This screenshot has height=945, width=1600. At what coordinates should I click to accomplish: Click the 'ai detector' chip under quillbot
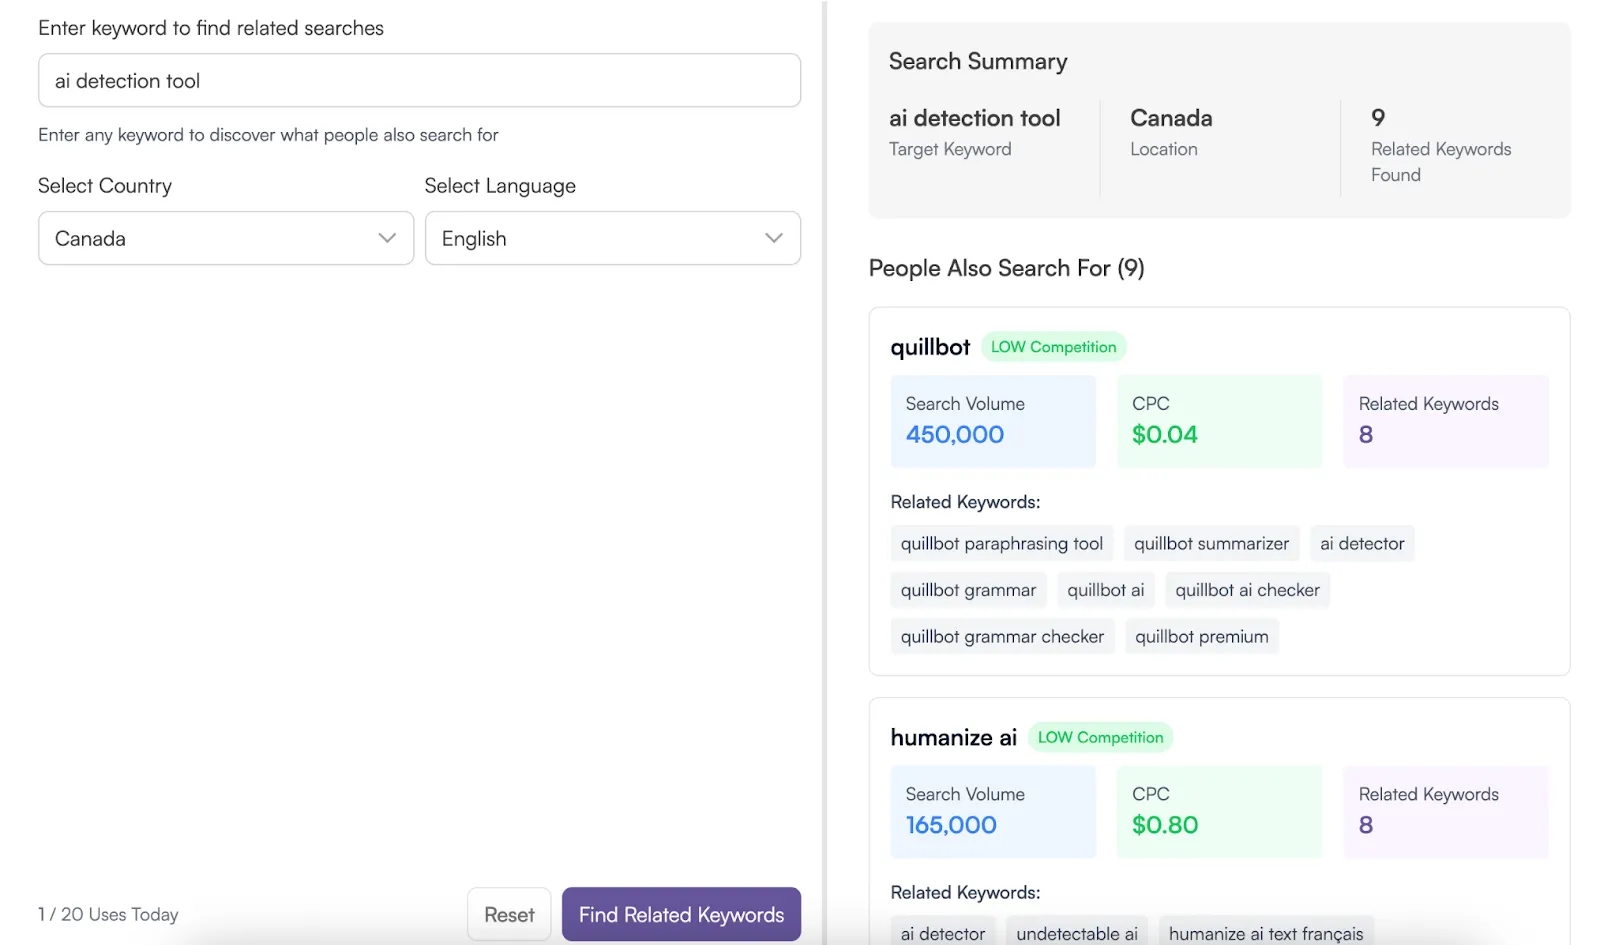point(1362,544)
